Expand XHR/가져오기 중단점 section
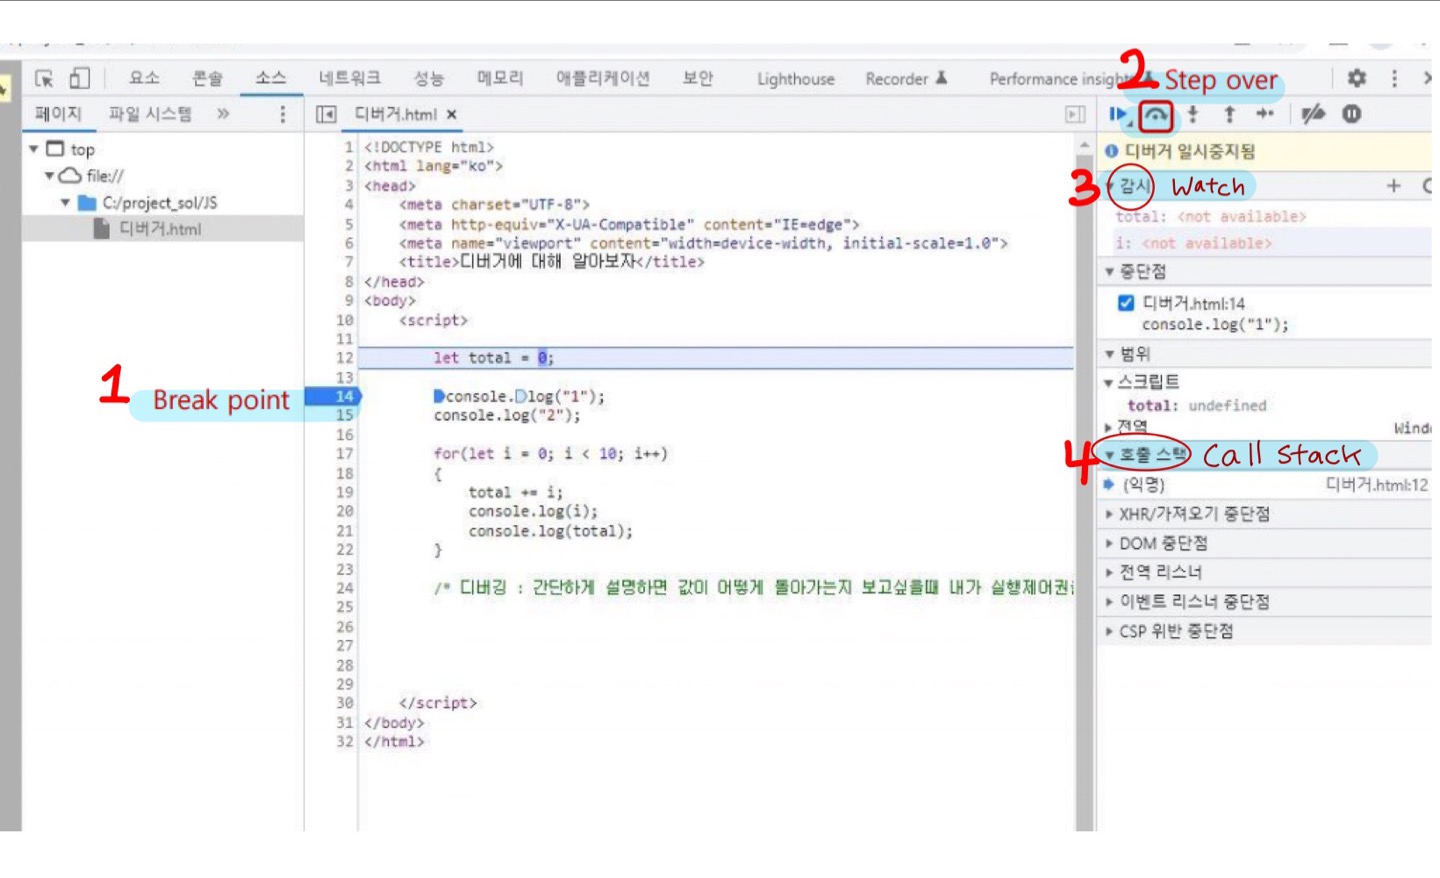Screen dimensions: 1440x878 pos(1109,514)
